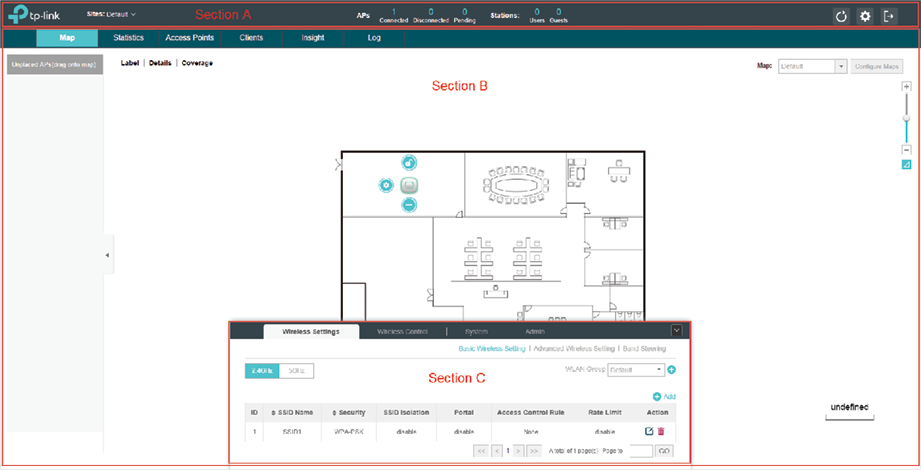This screenshot has width=921, height=470.
Task: Open global settings gear icon
Action: (x=865, y=17)
